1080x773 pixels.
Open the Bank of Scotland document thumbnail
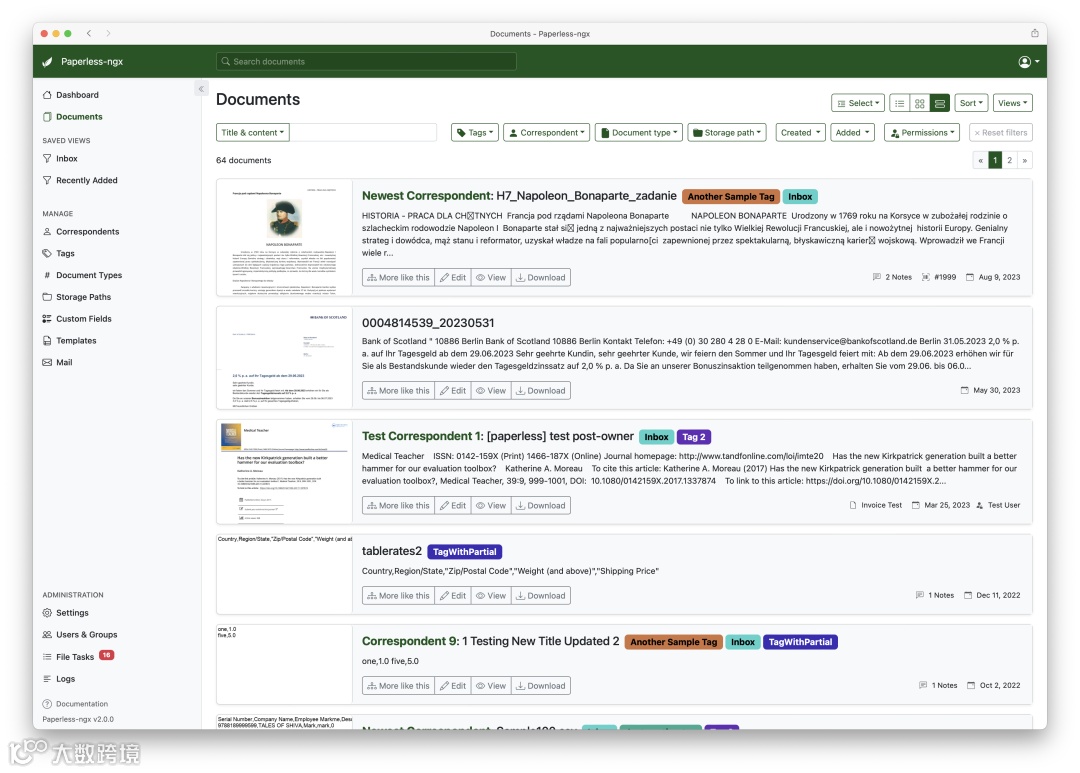(284, 358)
